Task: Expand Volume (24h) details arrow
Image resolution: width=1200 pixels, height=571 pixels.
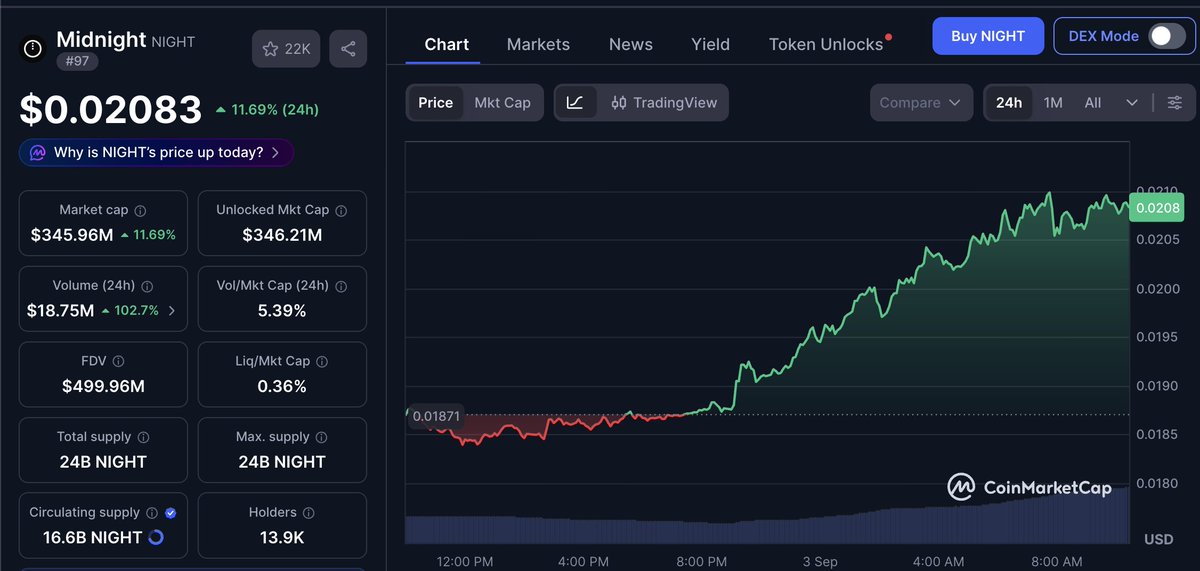Action: coord(172,311)
